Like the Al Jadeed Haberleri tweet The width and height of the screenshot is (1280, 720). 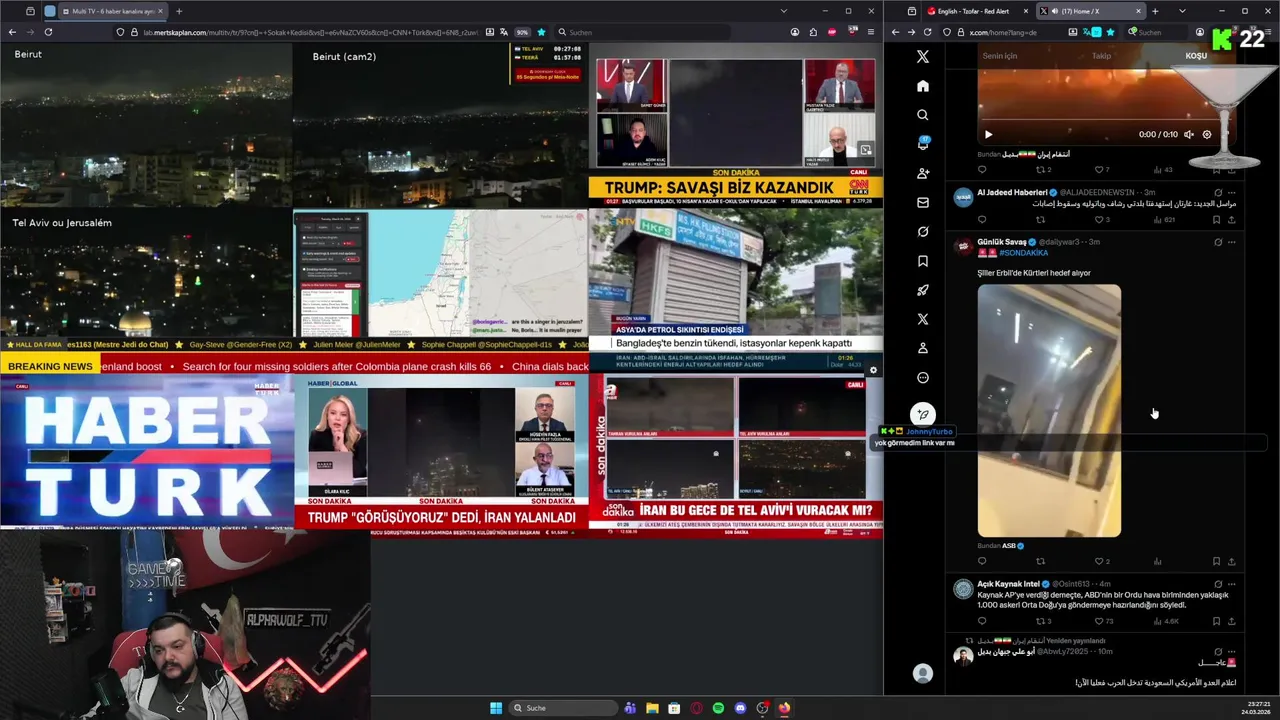(x=1099, y=219)
